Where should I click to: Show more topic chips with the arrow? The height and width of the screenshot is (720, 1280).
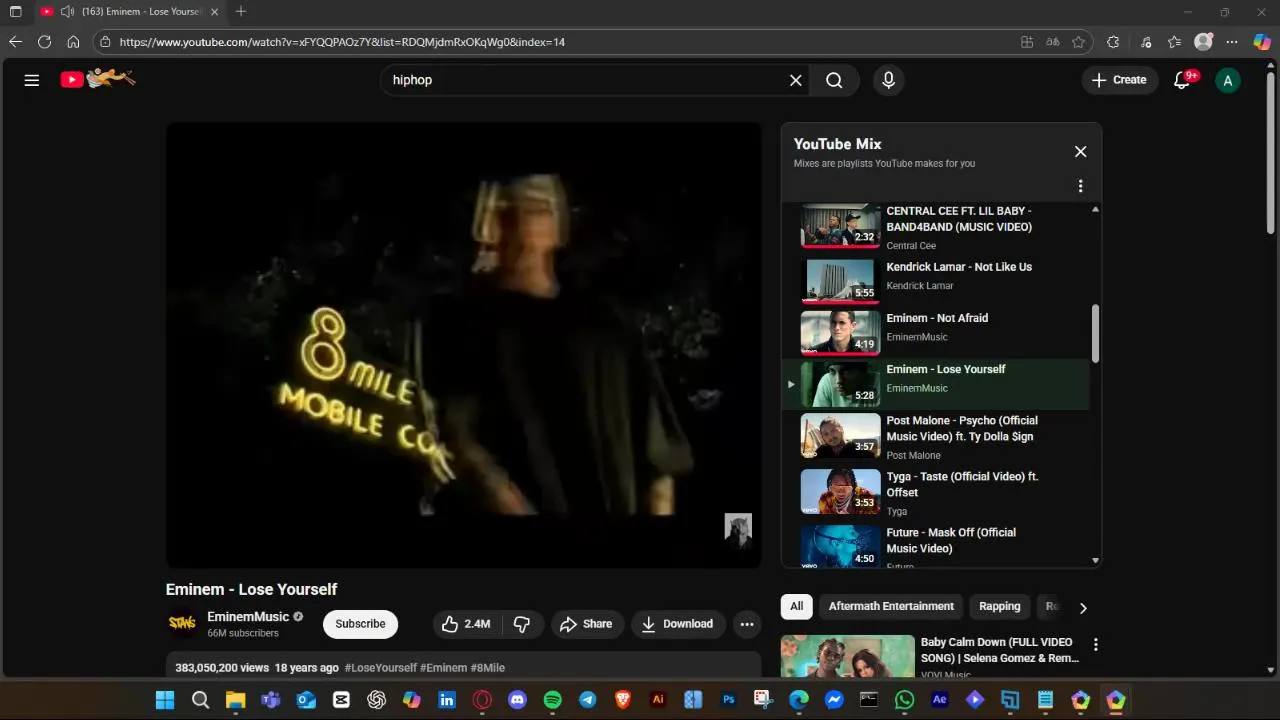[x=1083, y=607]
